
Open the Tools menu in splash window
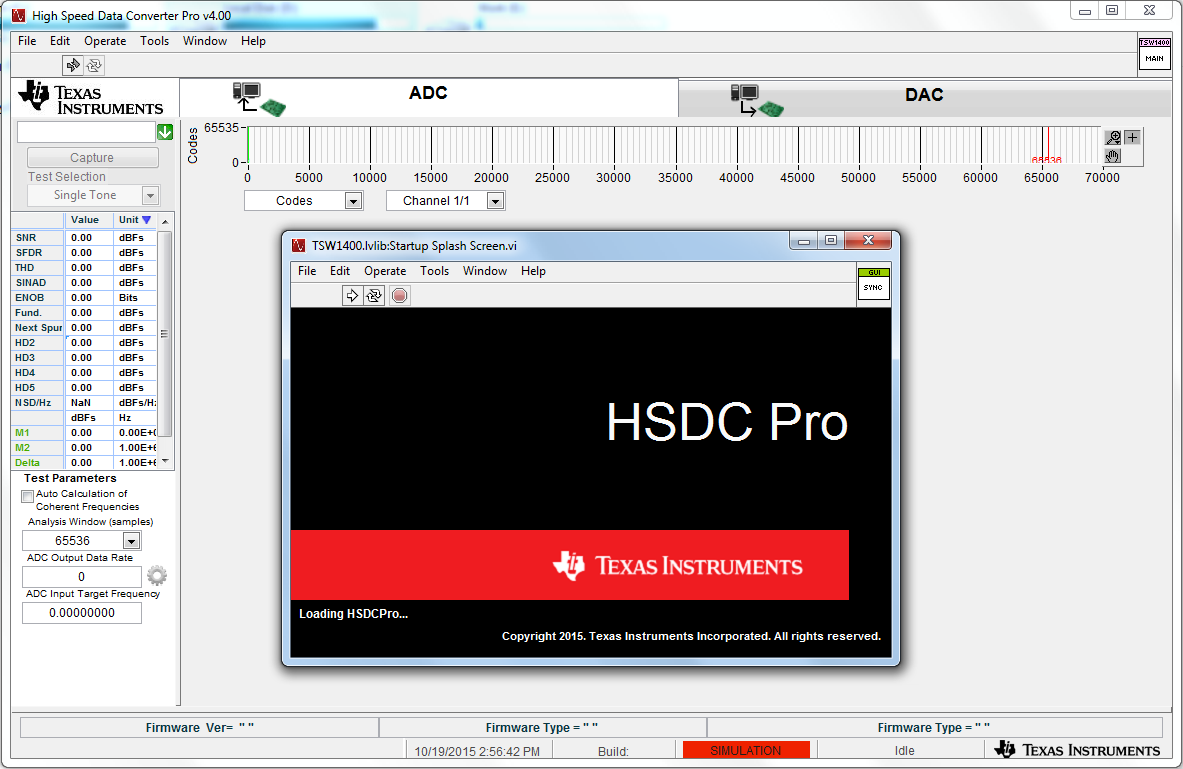pyautogui.click(x=435, y=271)
